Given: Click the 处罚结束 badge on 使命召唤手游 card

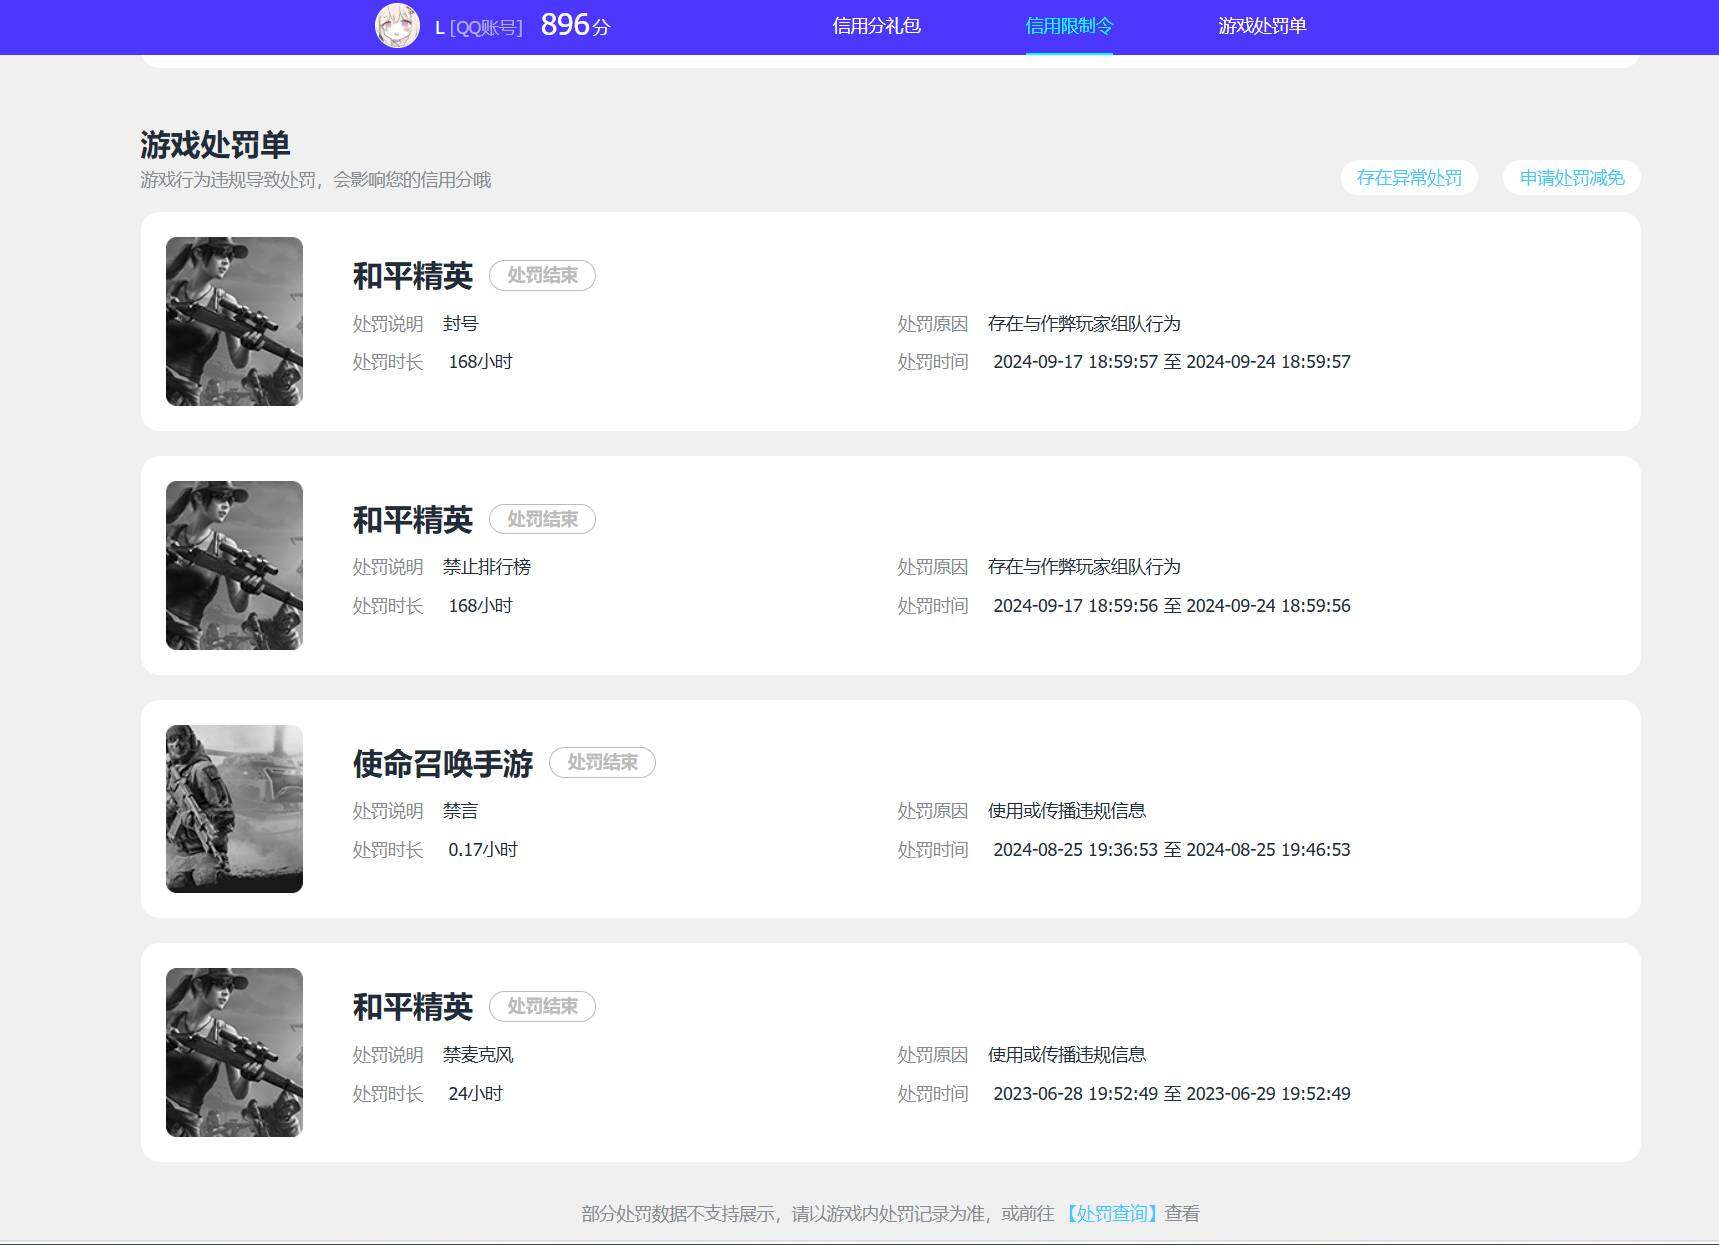Looking at the screenshot, I should 603,762.
